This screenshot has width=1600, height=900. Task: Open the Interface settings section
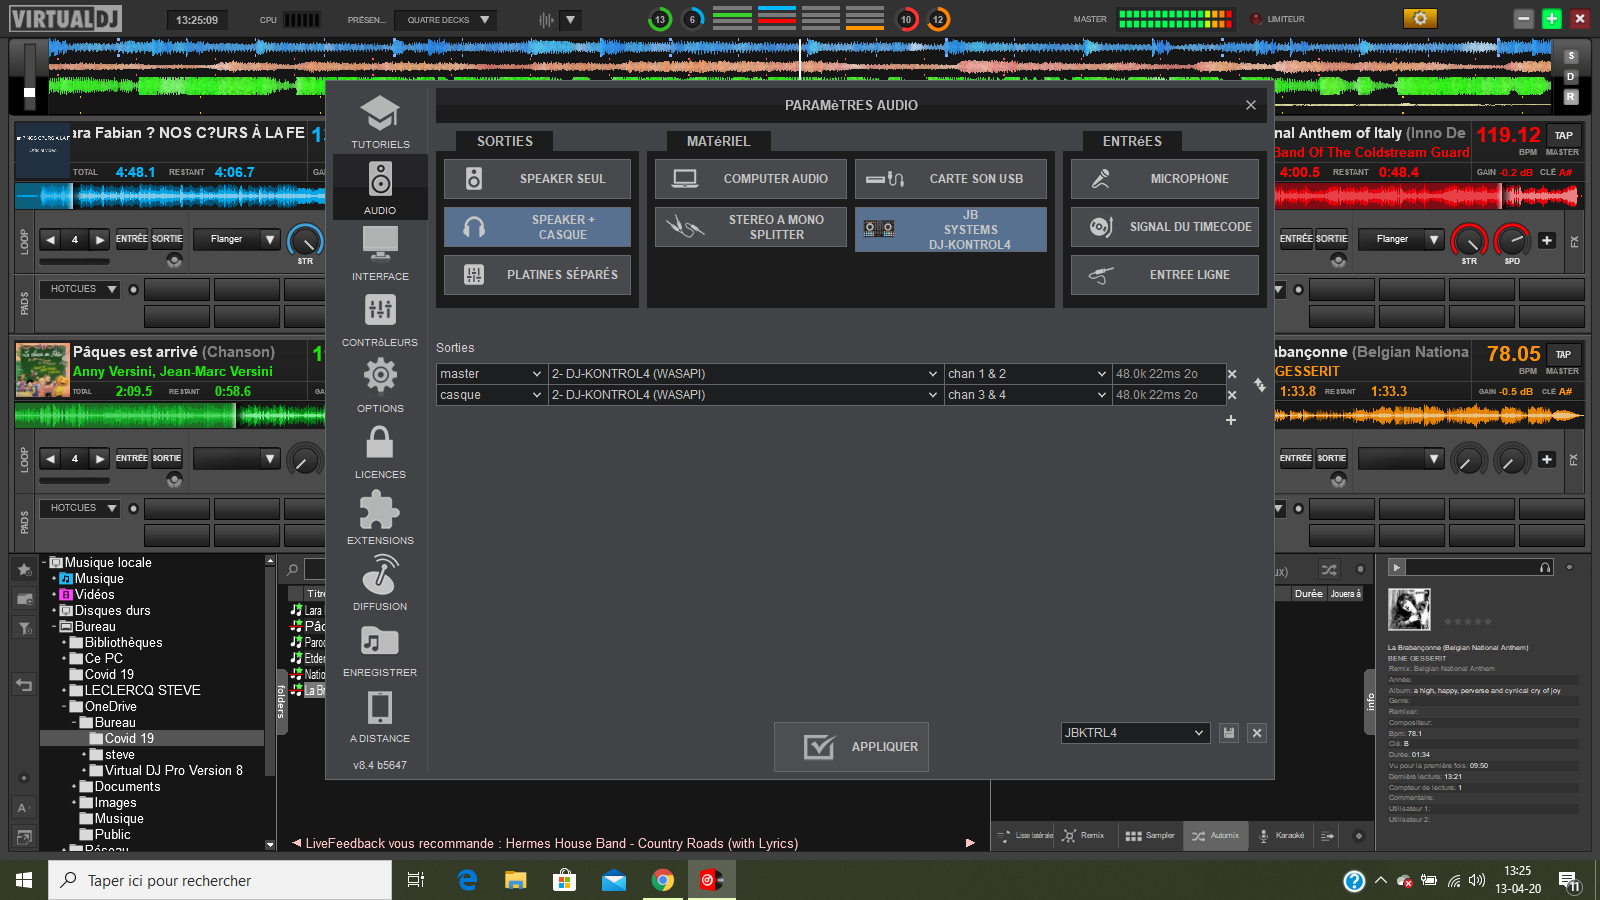(x=380, y=253)
